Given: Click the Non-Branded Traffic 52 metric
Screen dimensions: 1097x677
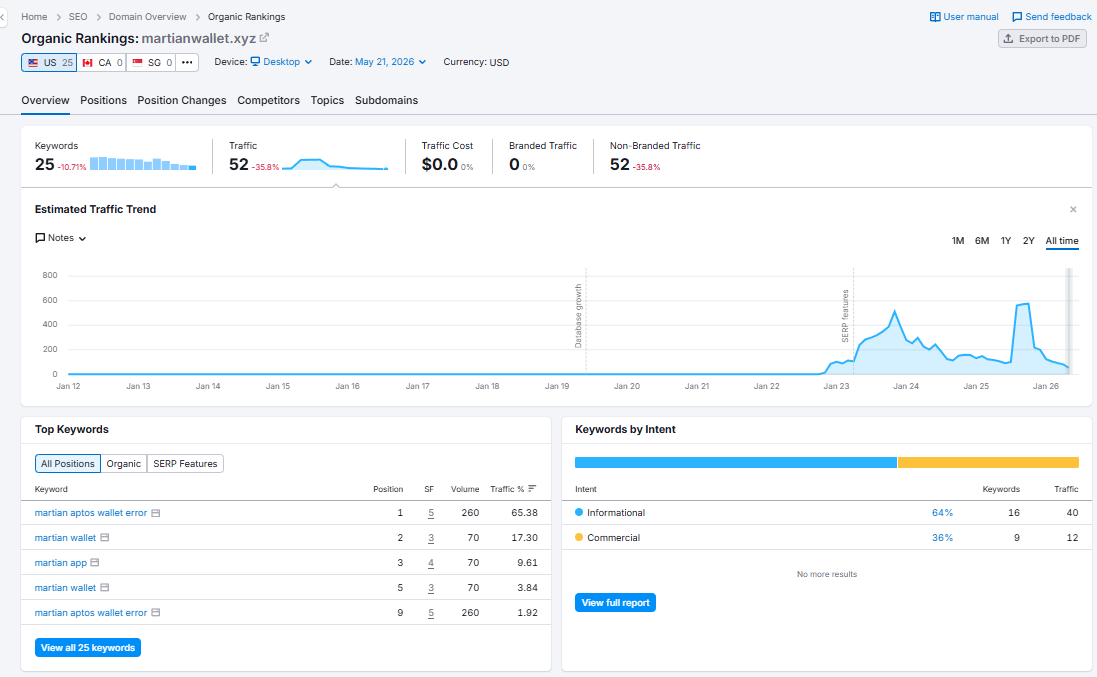Looking at the screenshot, I should pyautogui.click(x=620, y=164).
